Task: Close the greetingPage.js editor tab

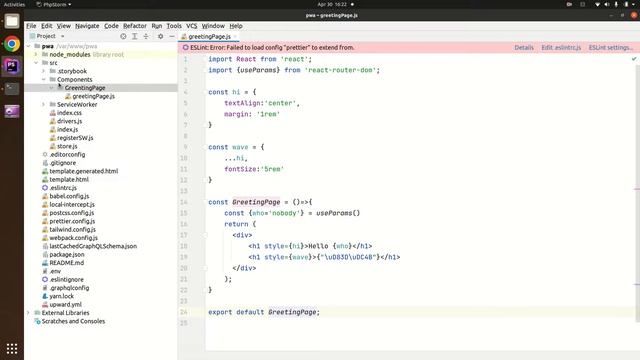Action: click(235, 36)
